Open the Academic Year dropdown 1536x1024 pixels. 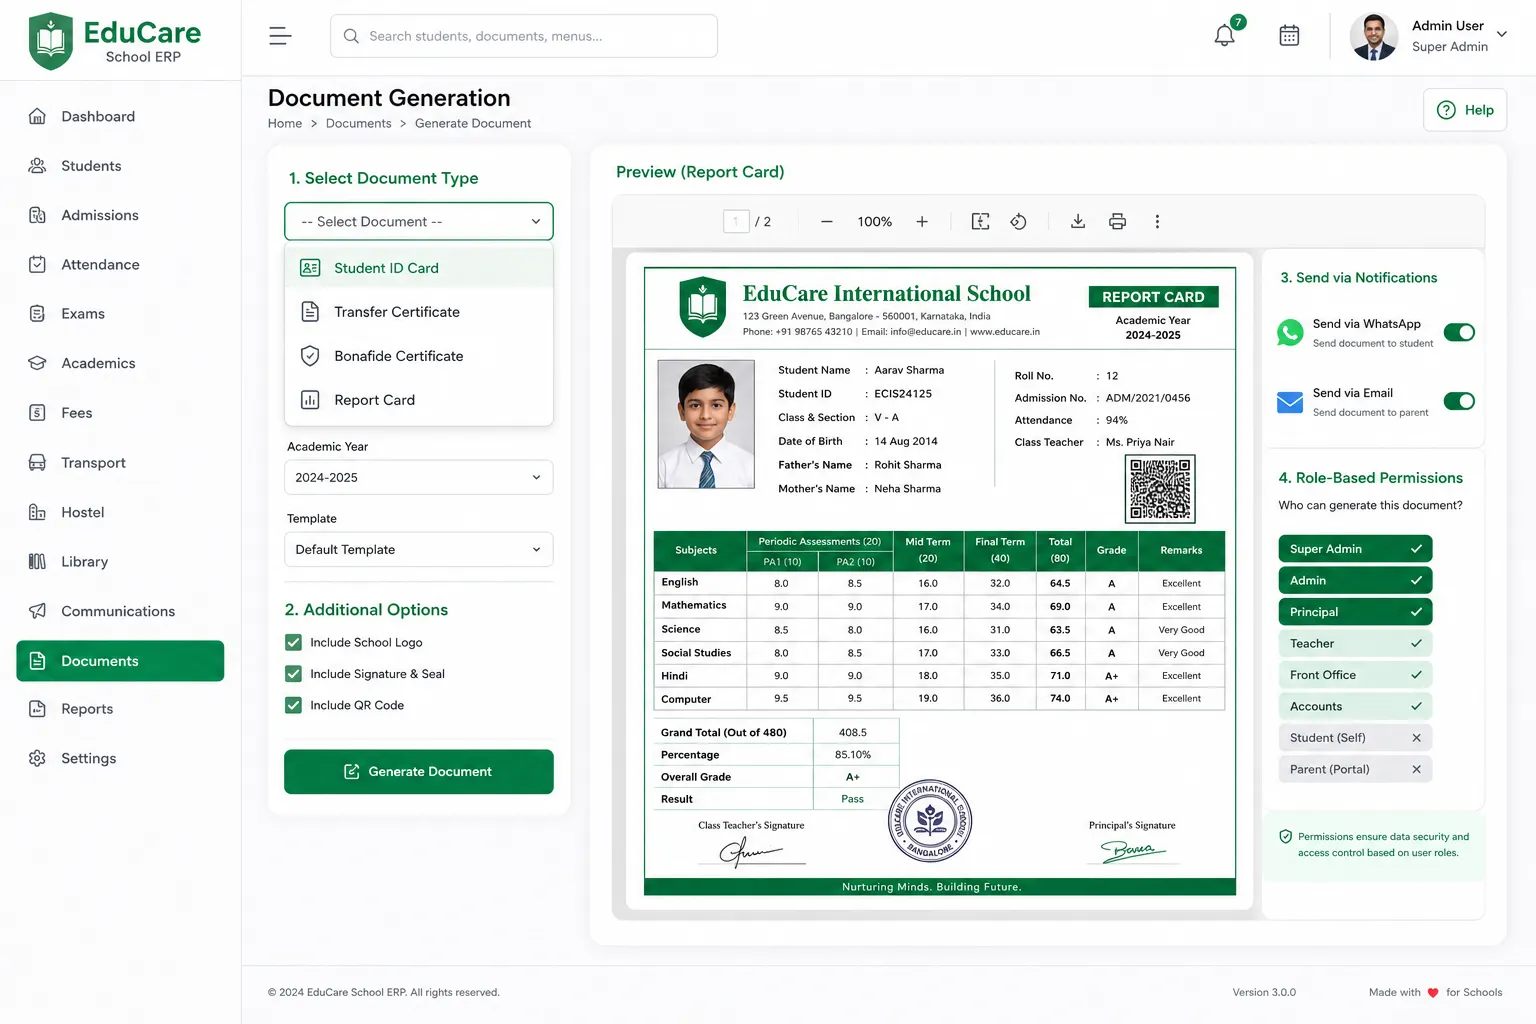tap(419, 477)
